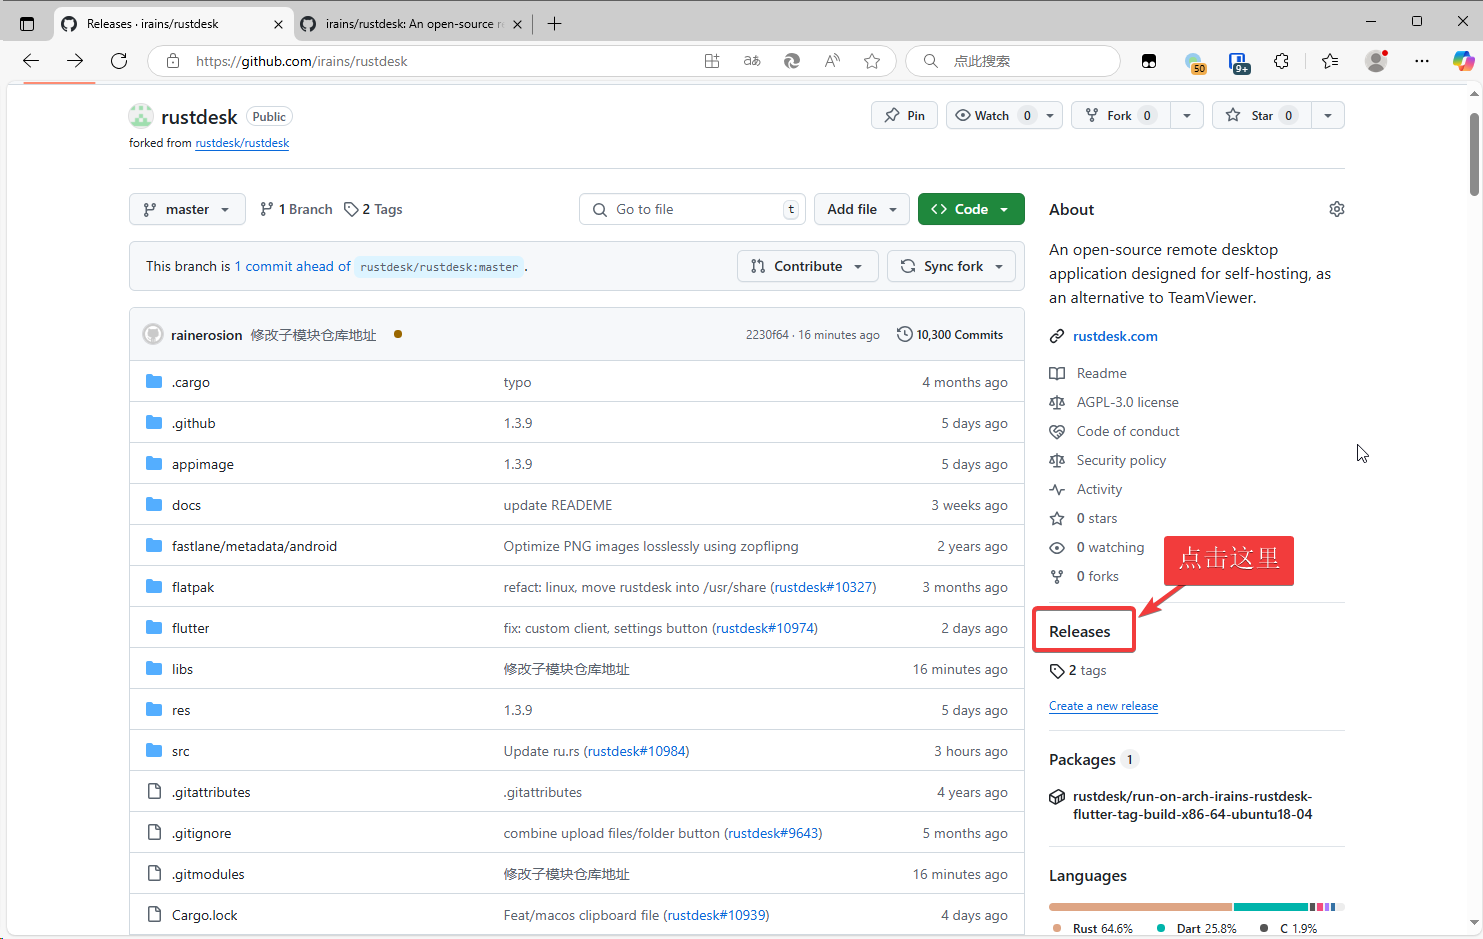The width and height of the screenshot is (1483, 939).
Task: Click the language breakdown color bar
Action: (1196, 907)
